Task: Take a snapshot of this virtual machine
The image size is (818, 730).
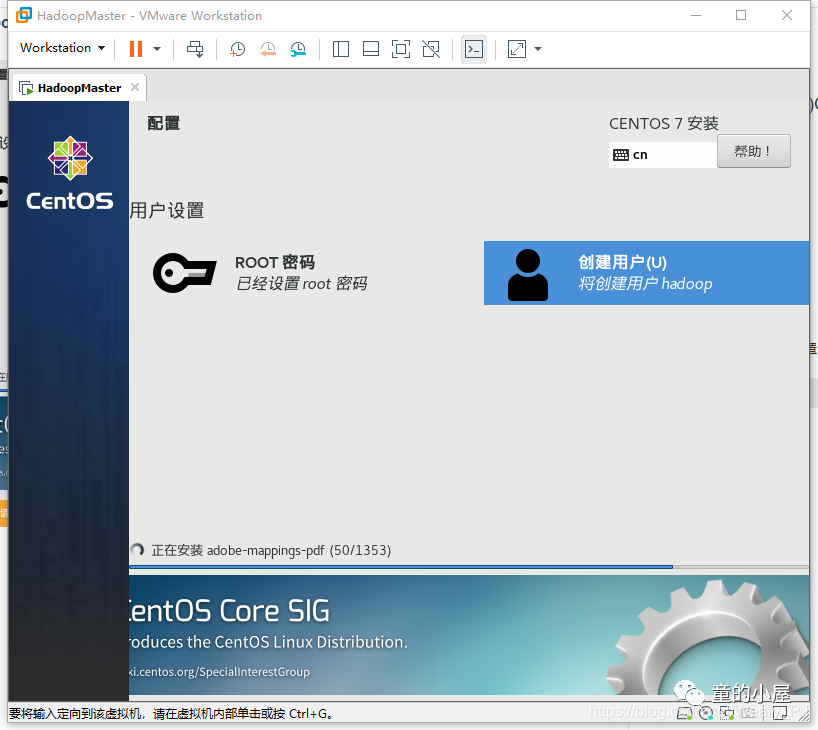Action: [x=237, y=50]
